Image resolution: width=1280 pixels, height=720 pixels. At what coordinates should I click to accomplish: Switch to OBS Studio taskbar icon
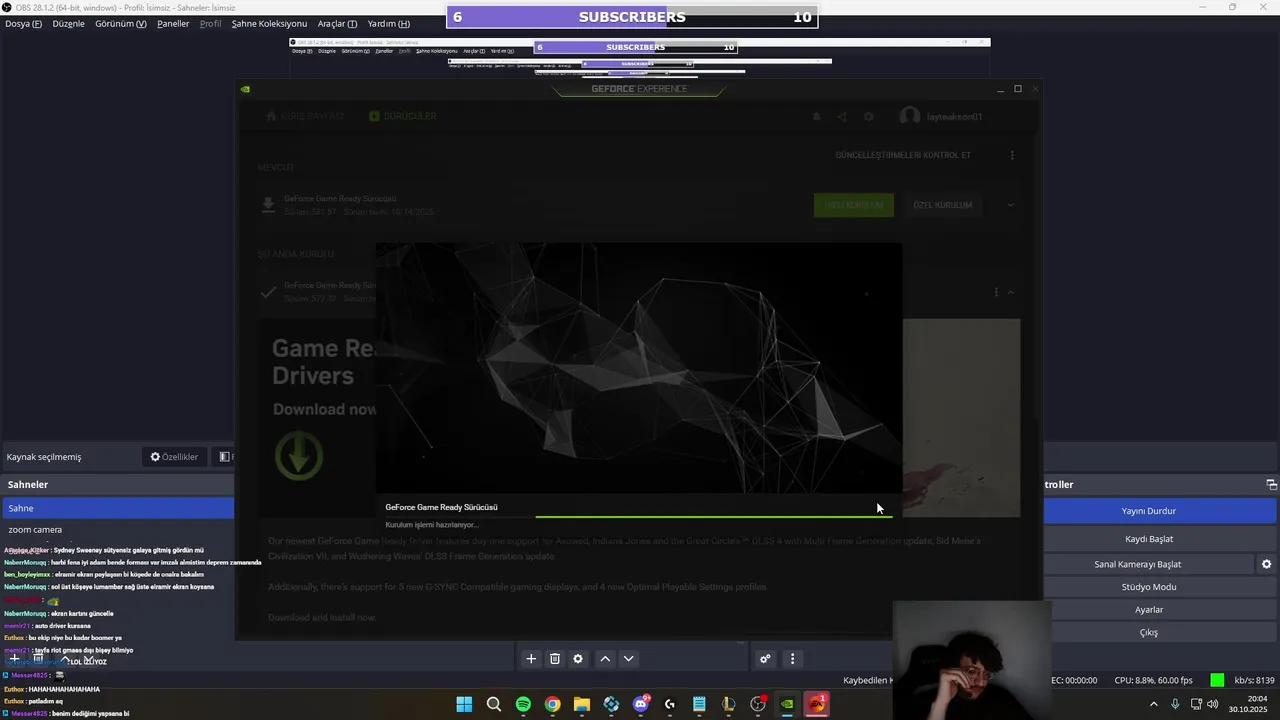(758, 704)
